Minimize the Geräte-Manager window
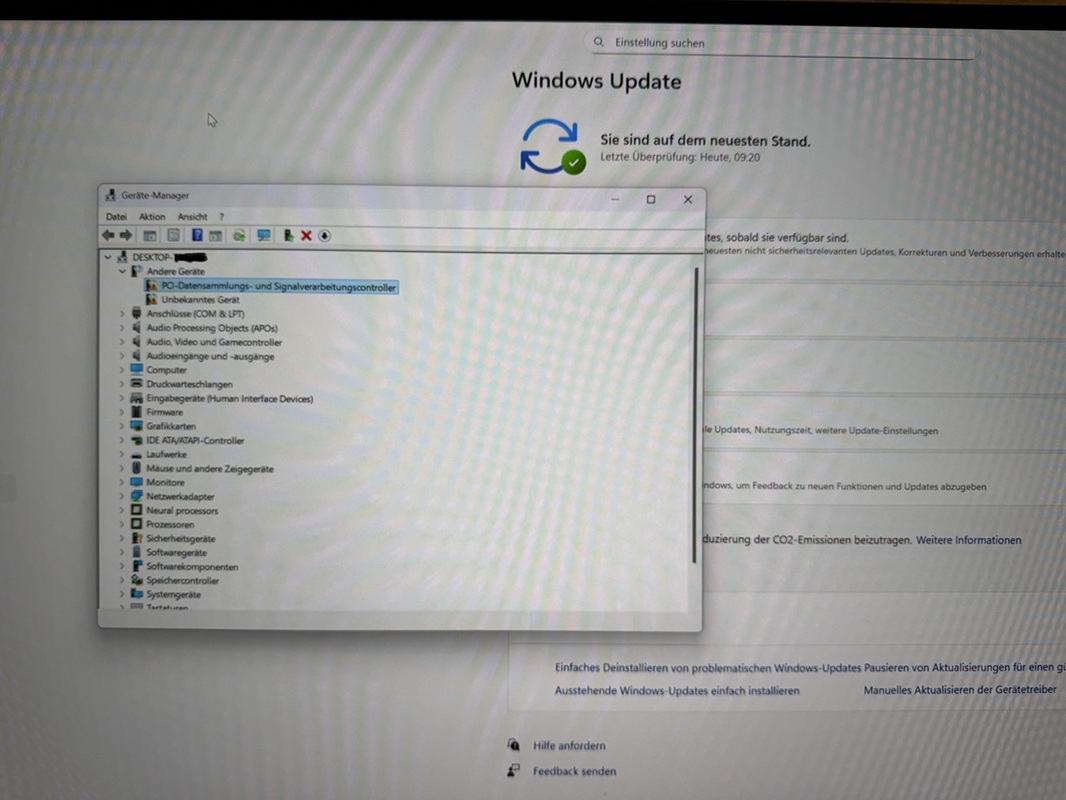This screenshot has width=1066, height=800. pos(615,199)
